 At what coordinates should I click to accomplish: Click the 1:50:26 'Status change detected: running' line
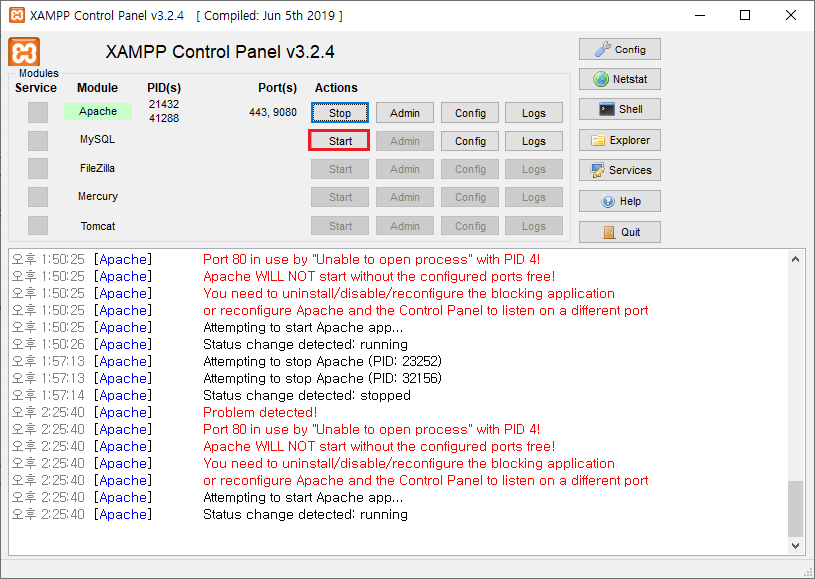click(x=305, y=344)
